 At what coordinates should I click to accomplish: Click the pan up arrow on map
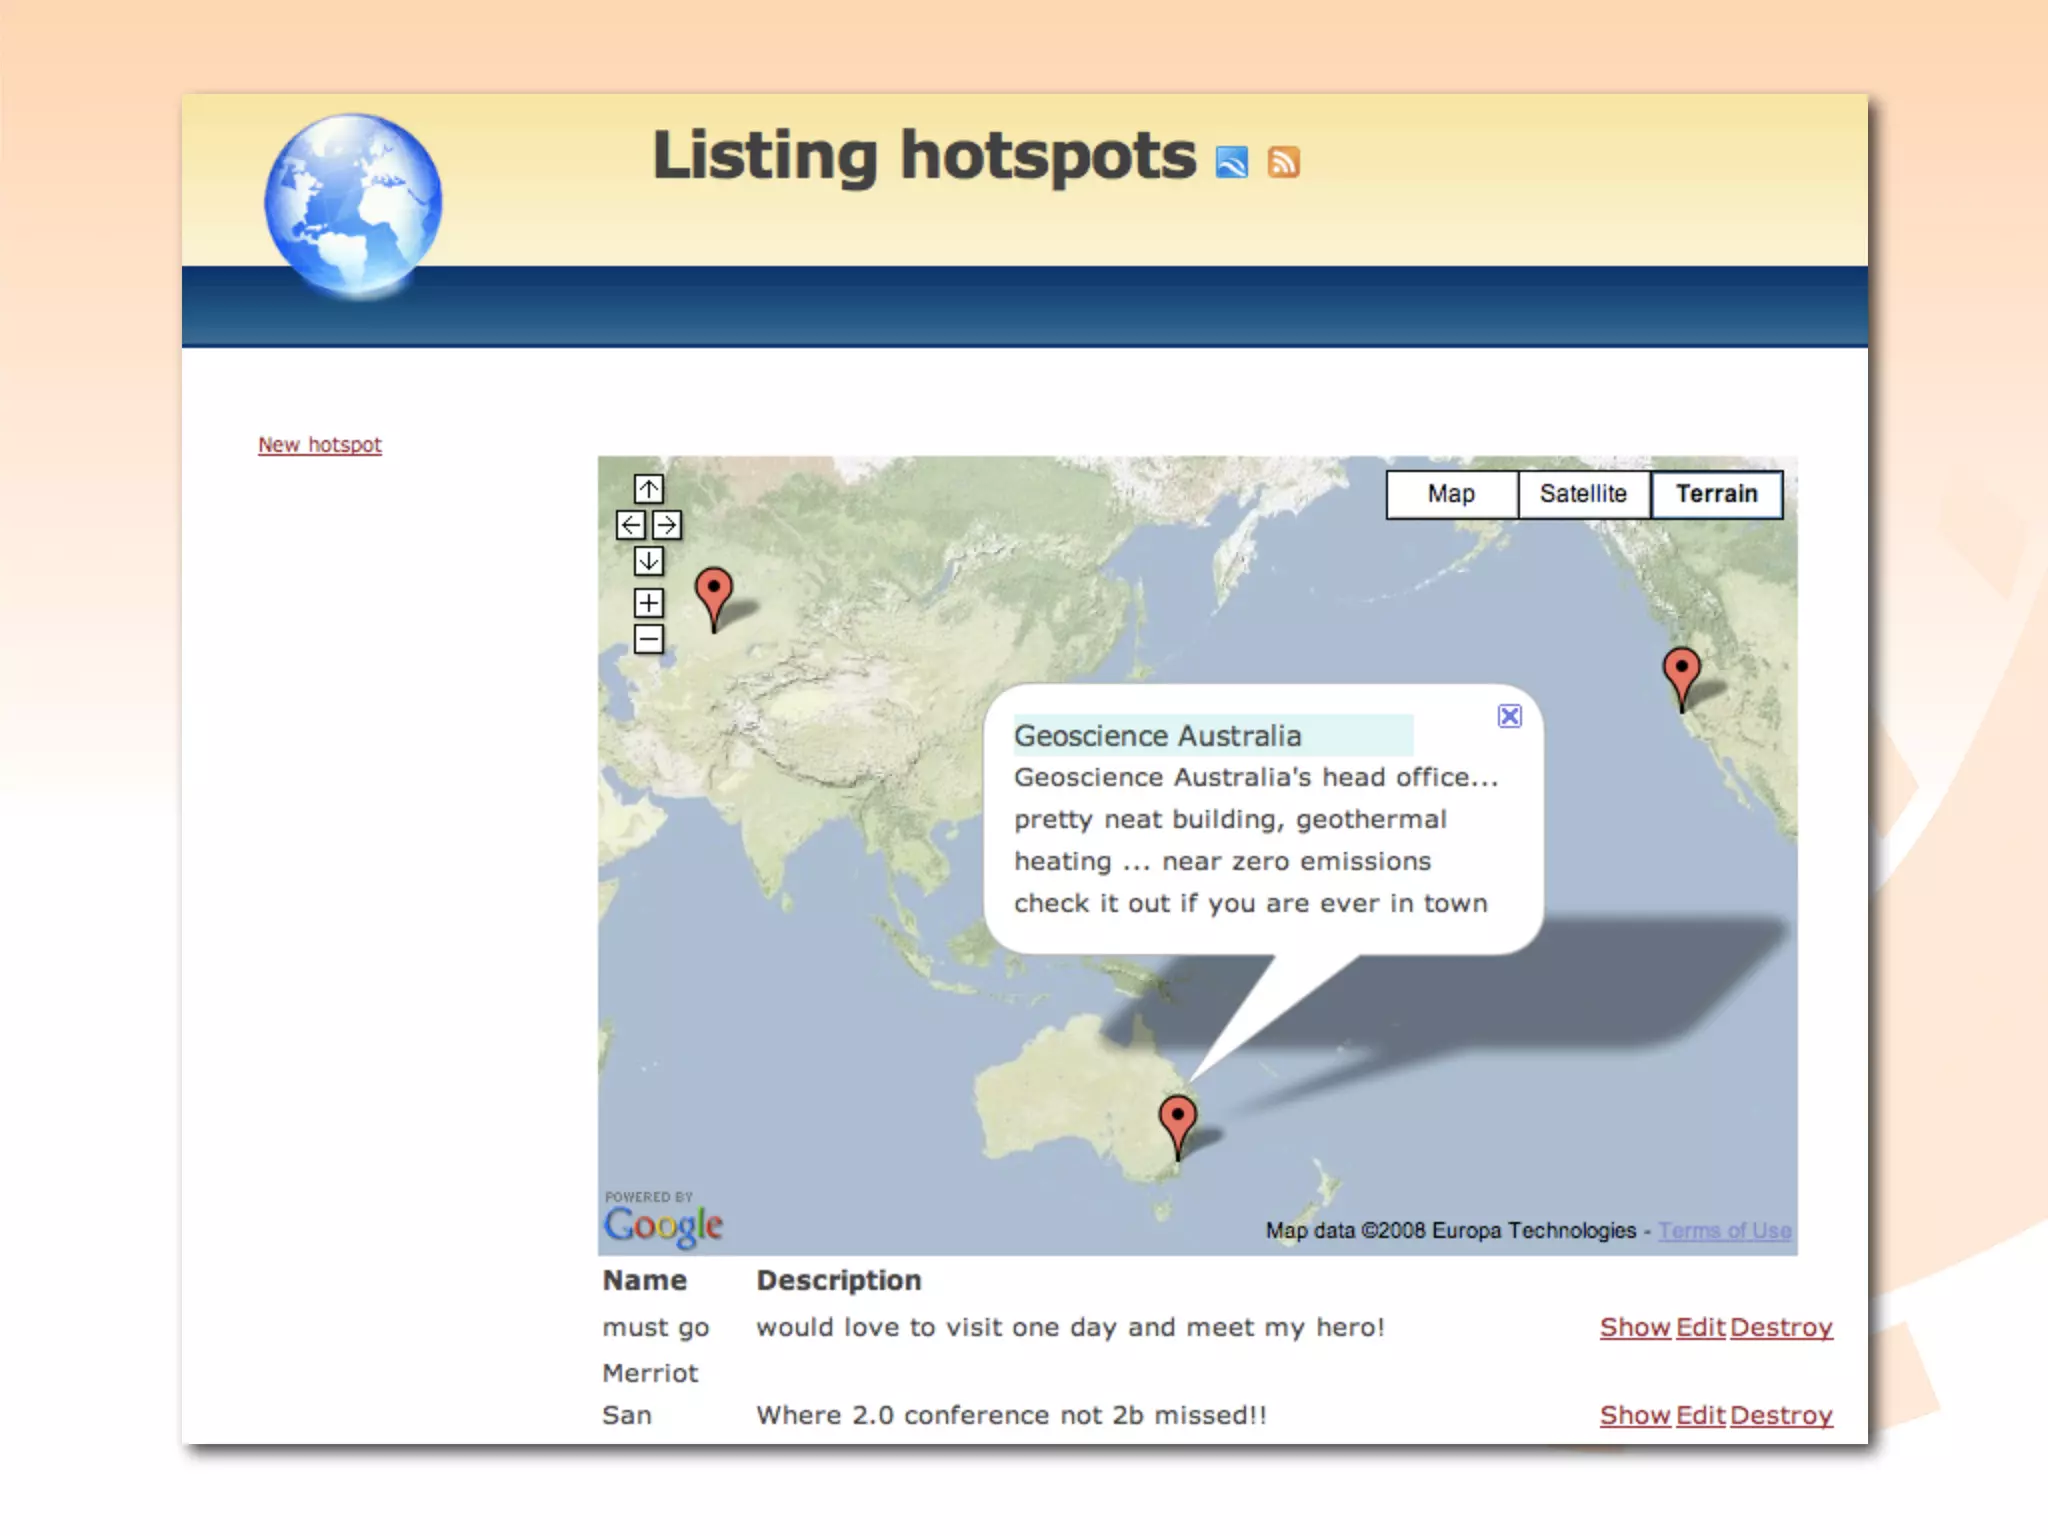click(x=648, y=489)
